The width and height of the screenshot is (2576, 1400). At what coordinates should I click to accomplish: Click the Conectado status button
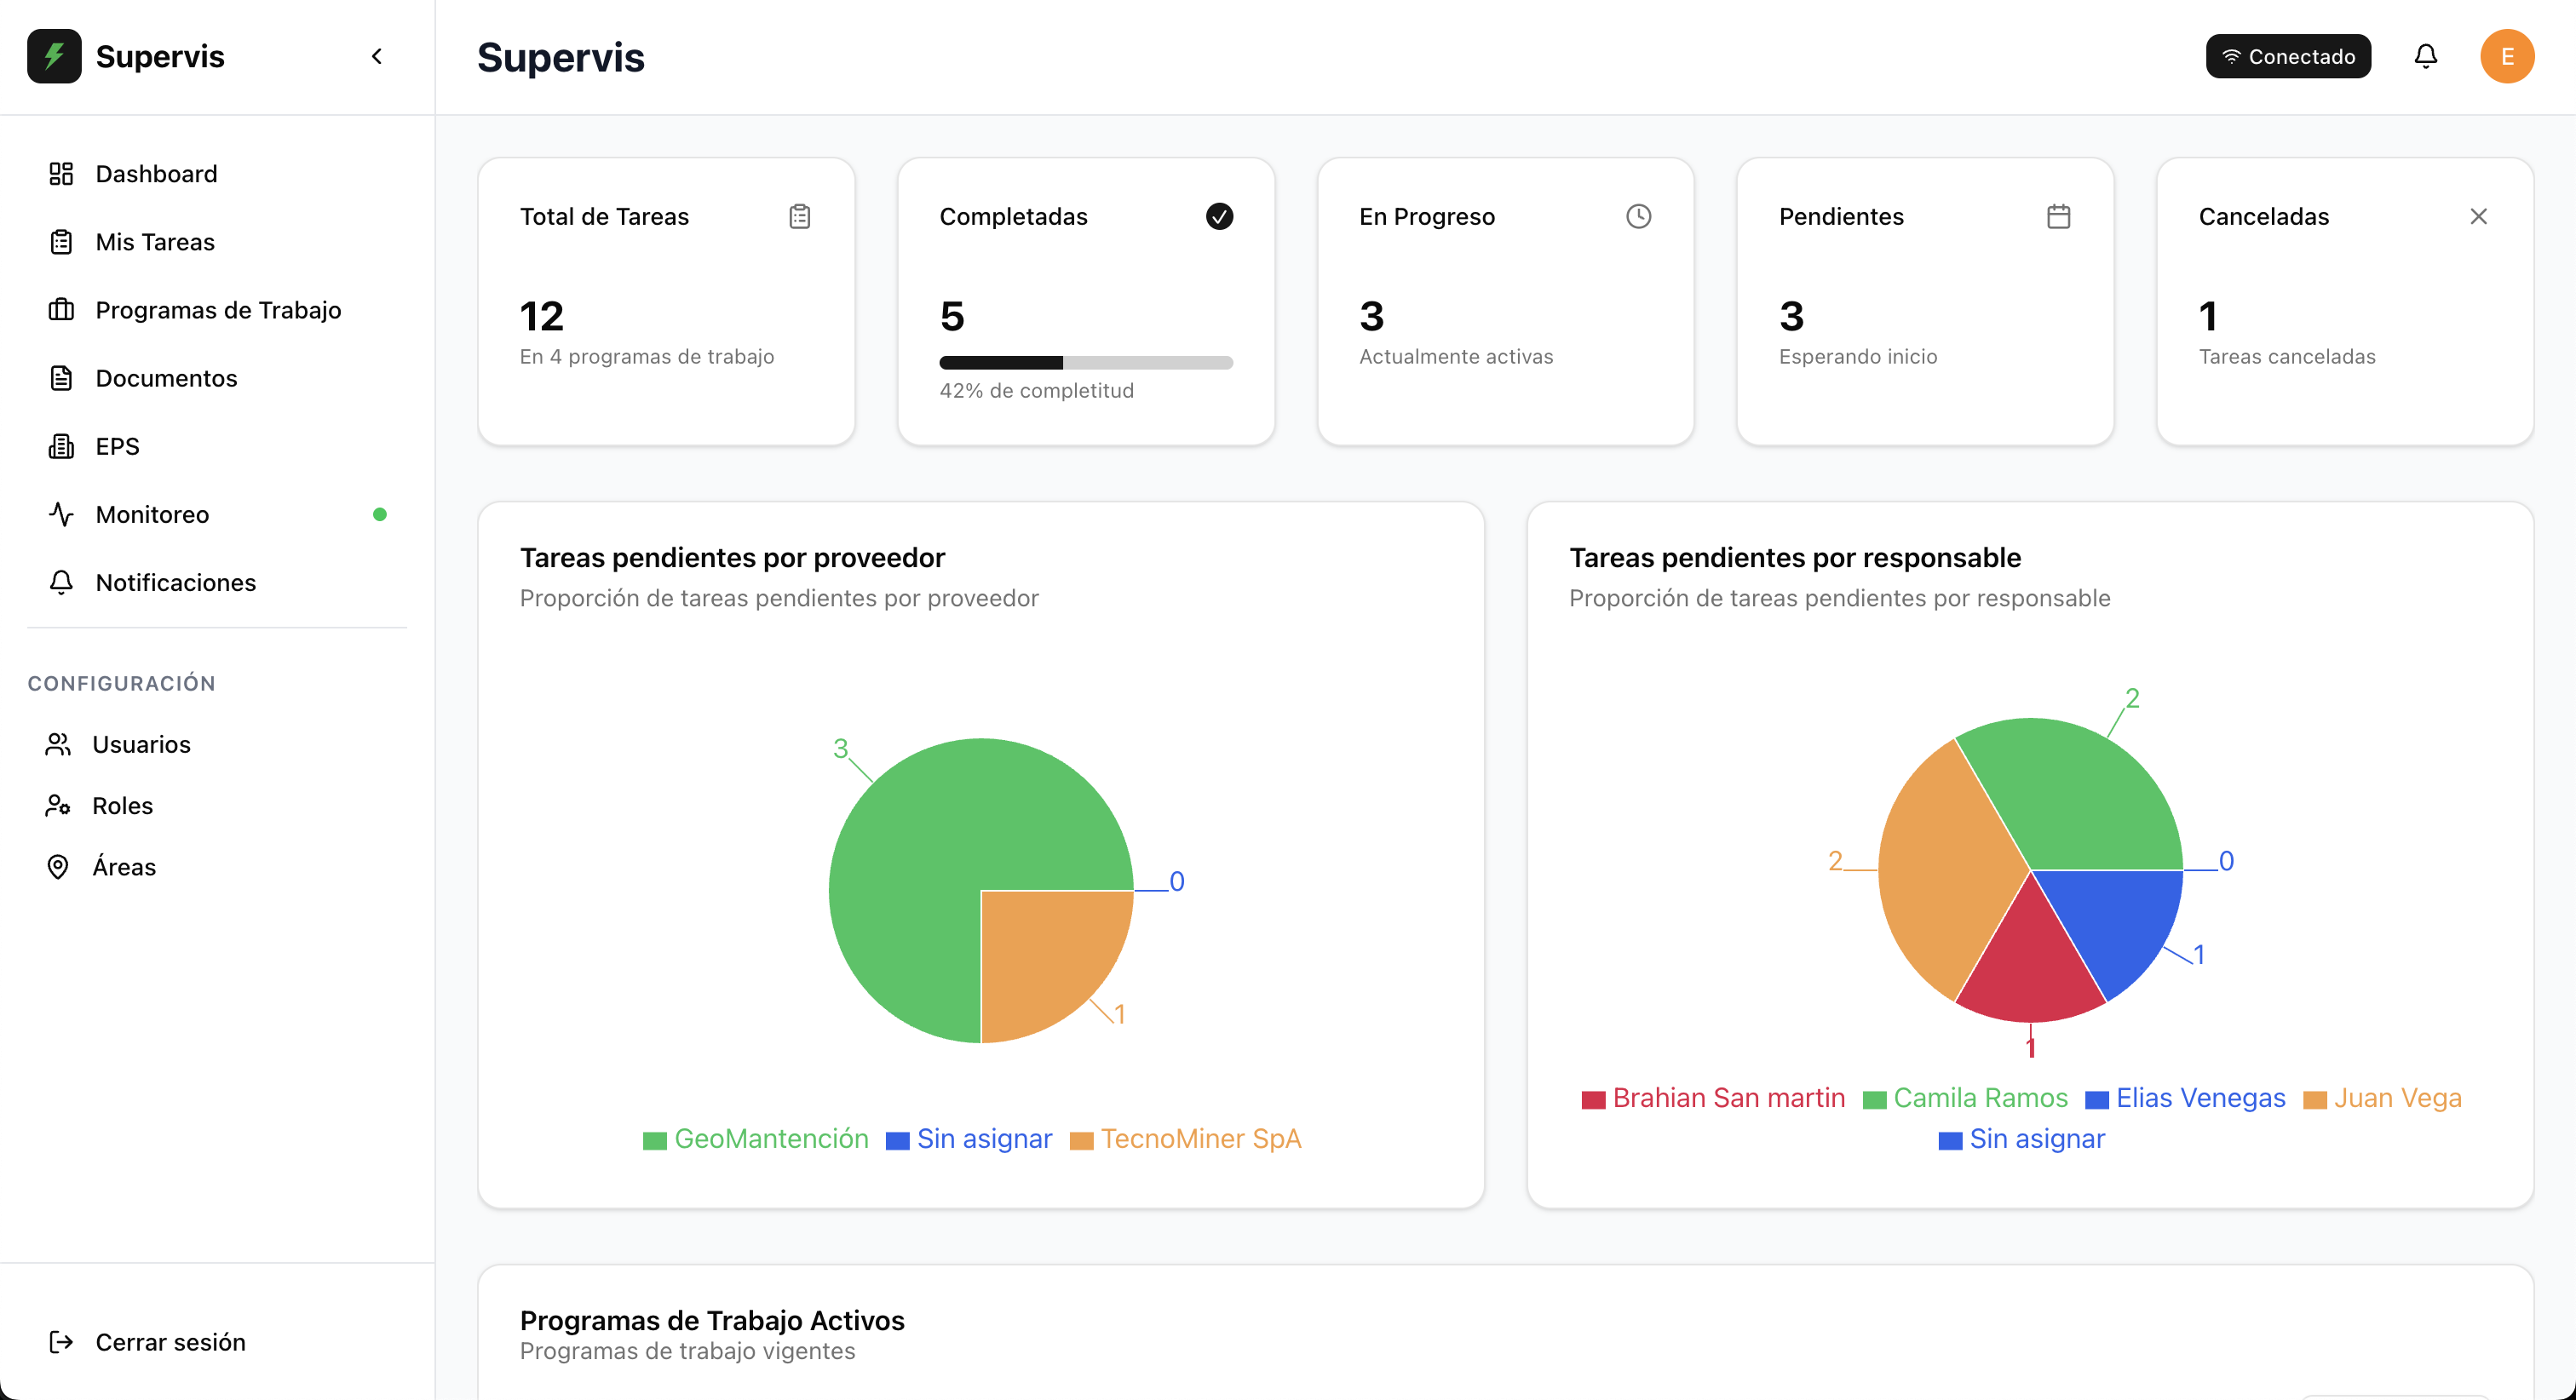pyautogui.click(x=2288, y=56)
